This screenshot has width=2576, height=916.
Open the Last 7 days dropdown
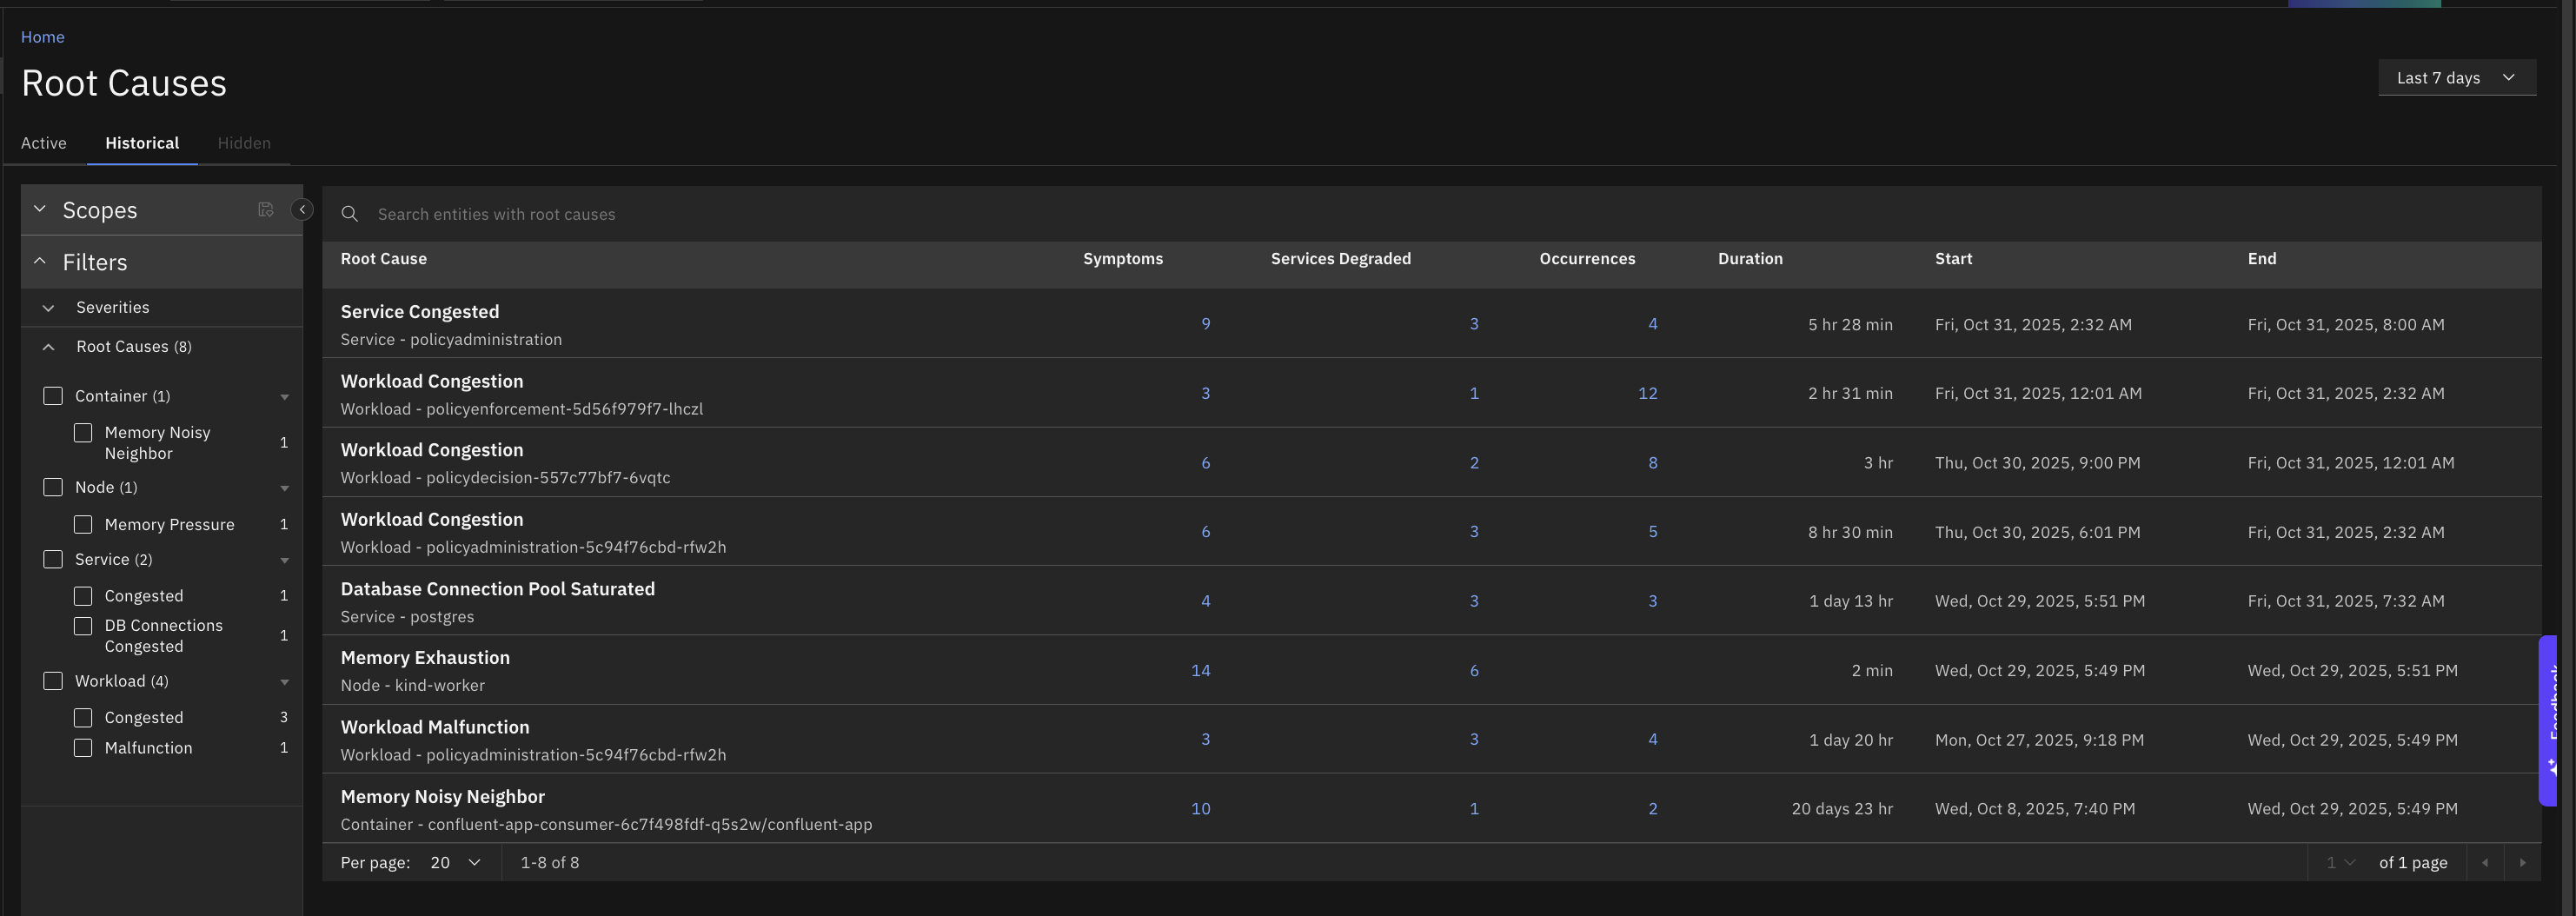click(x=2455, y=78)
